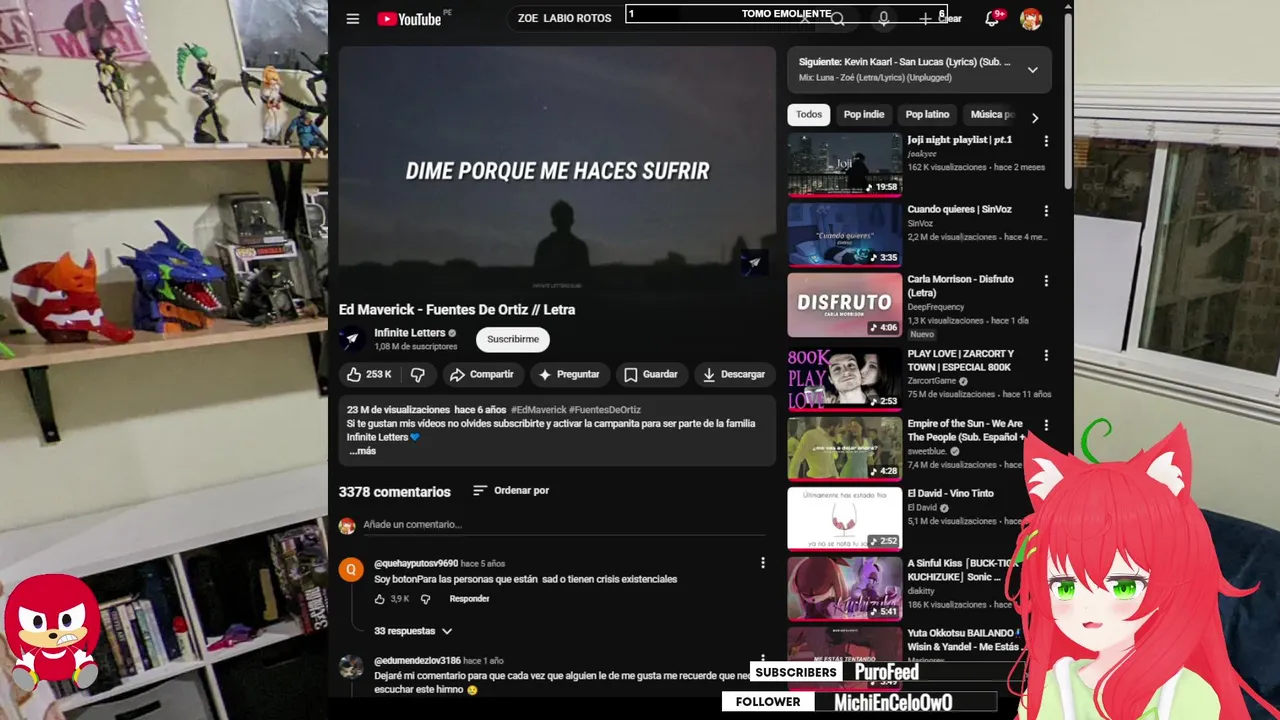Open options for Joji night playlist

[1046, 141]
